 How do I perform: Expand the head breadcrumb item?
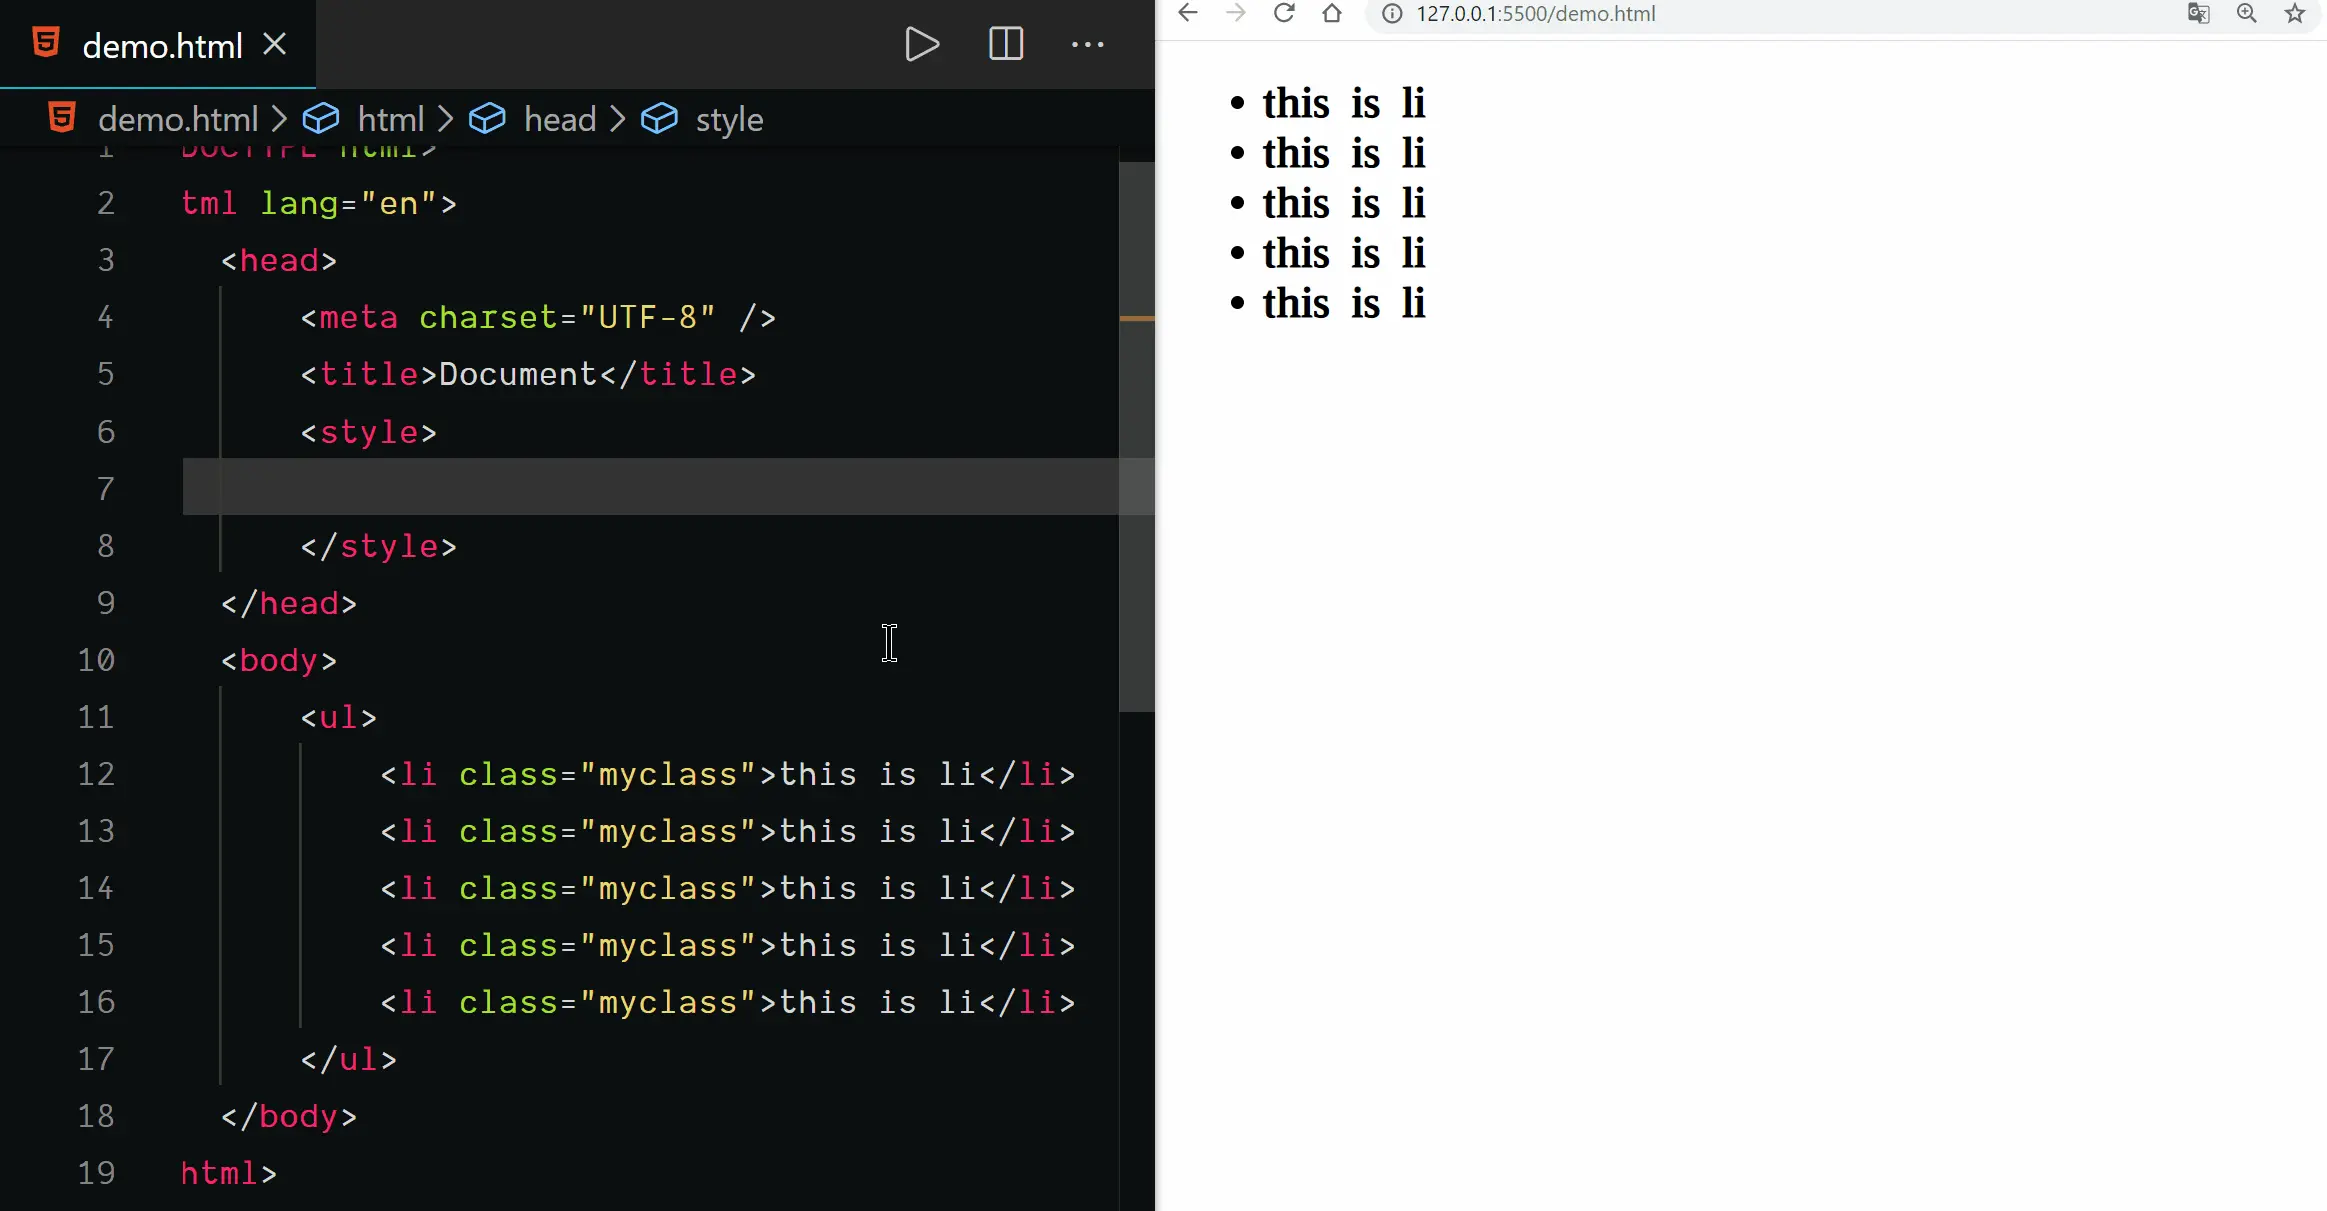click(559, 120)
